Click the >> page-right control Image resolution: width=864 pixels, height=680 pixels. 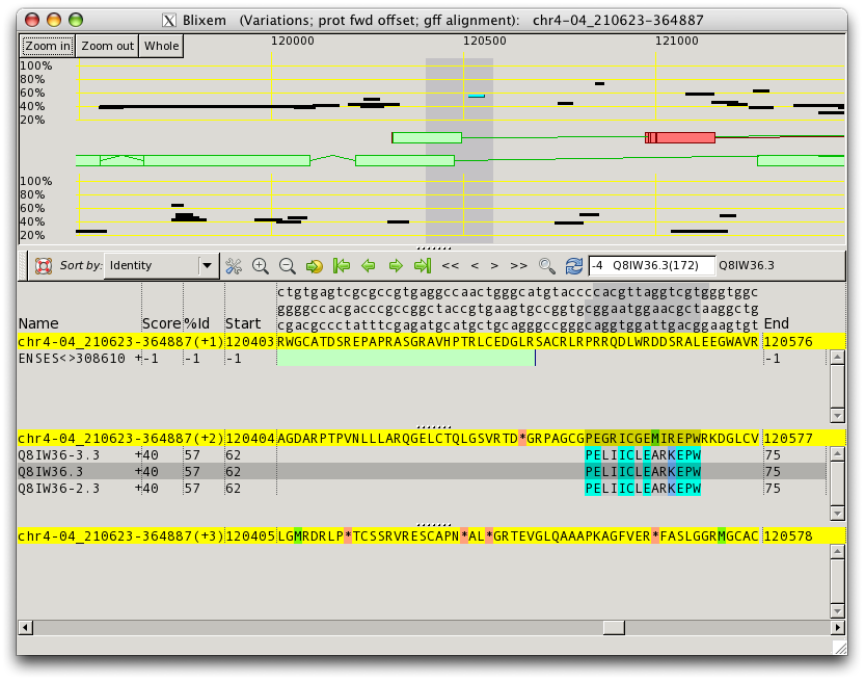(x=519, y=266)
